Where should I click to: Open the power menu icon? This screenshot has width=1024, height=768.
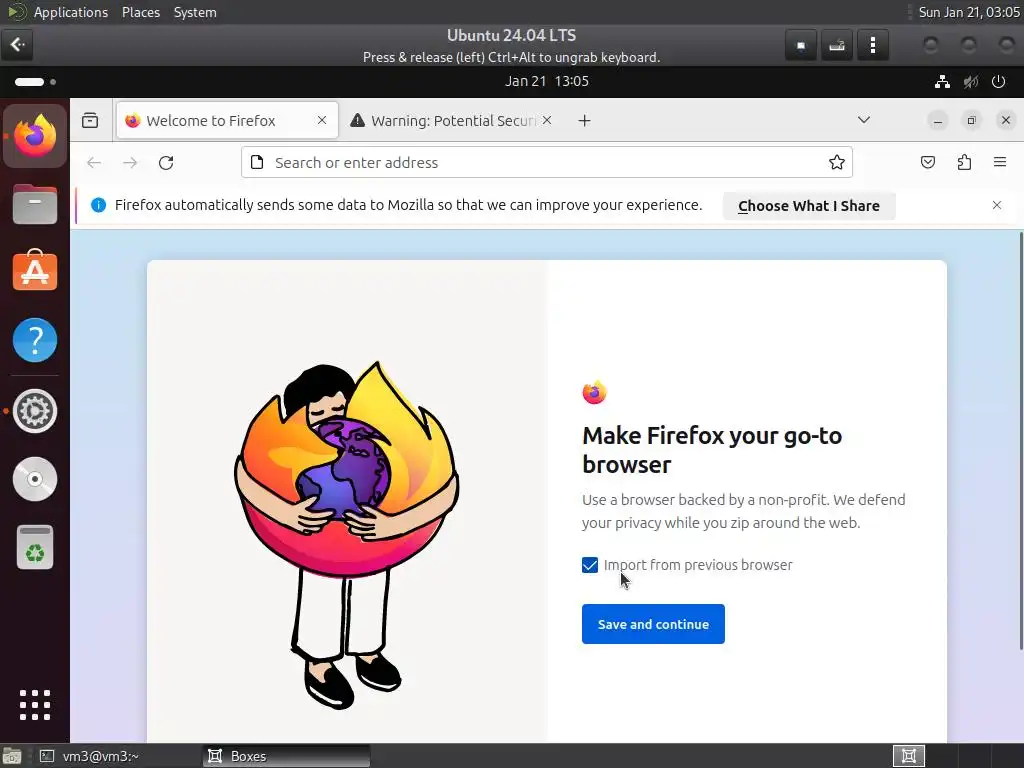[998, 82]
